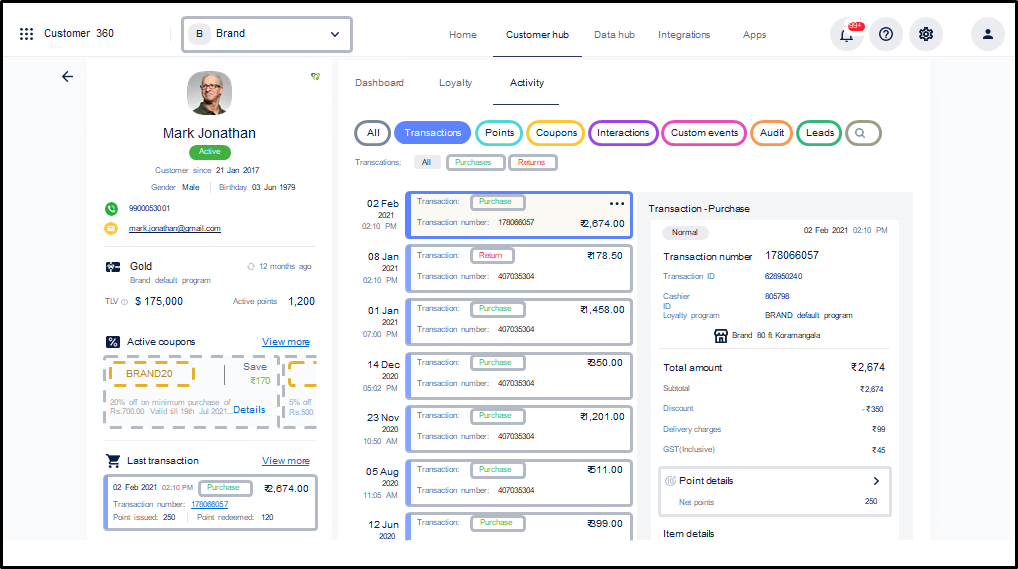Open the Data hub menu
The image size is (1018, 569).
[x=614, y=35]
